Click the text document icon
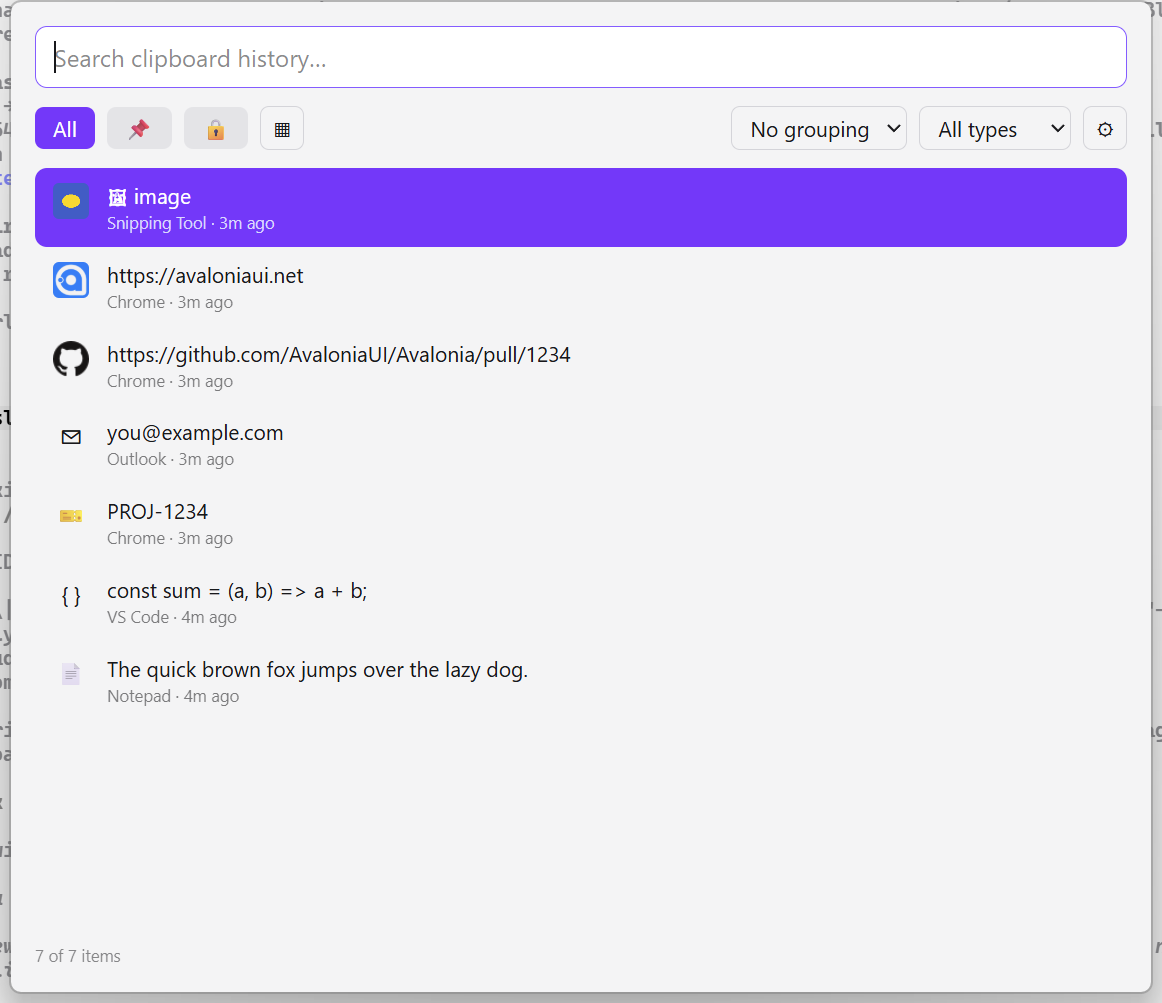1162x1003 pixels. [71, 674]
